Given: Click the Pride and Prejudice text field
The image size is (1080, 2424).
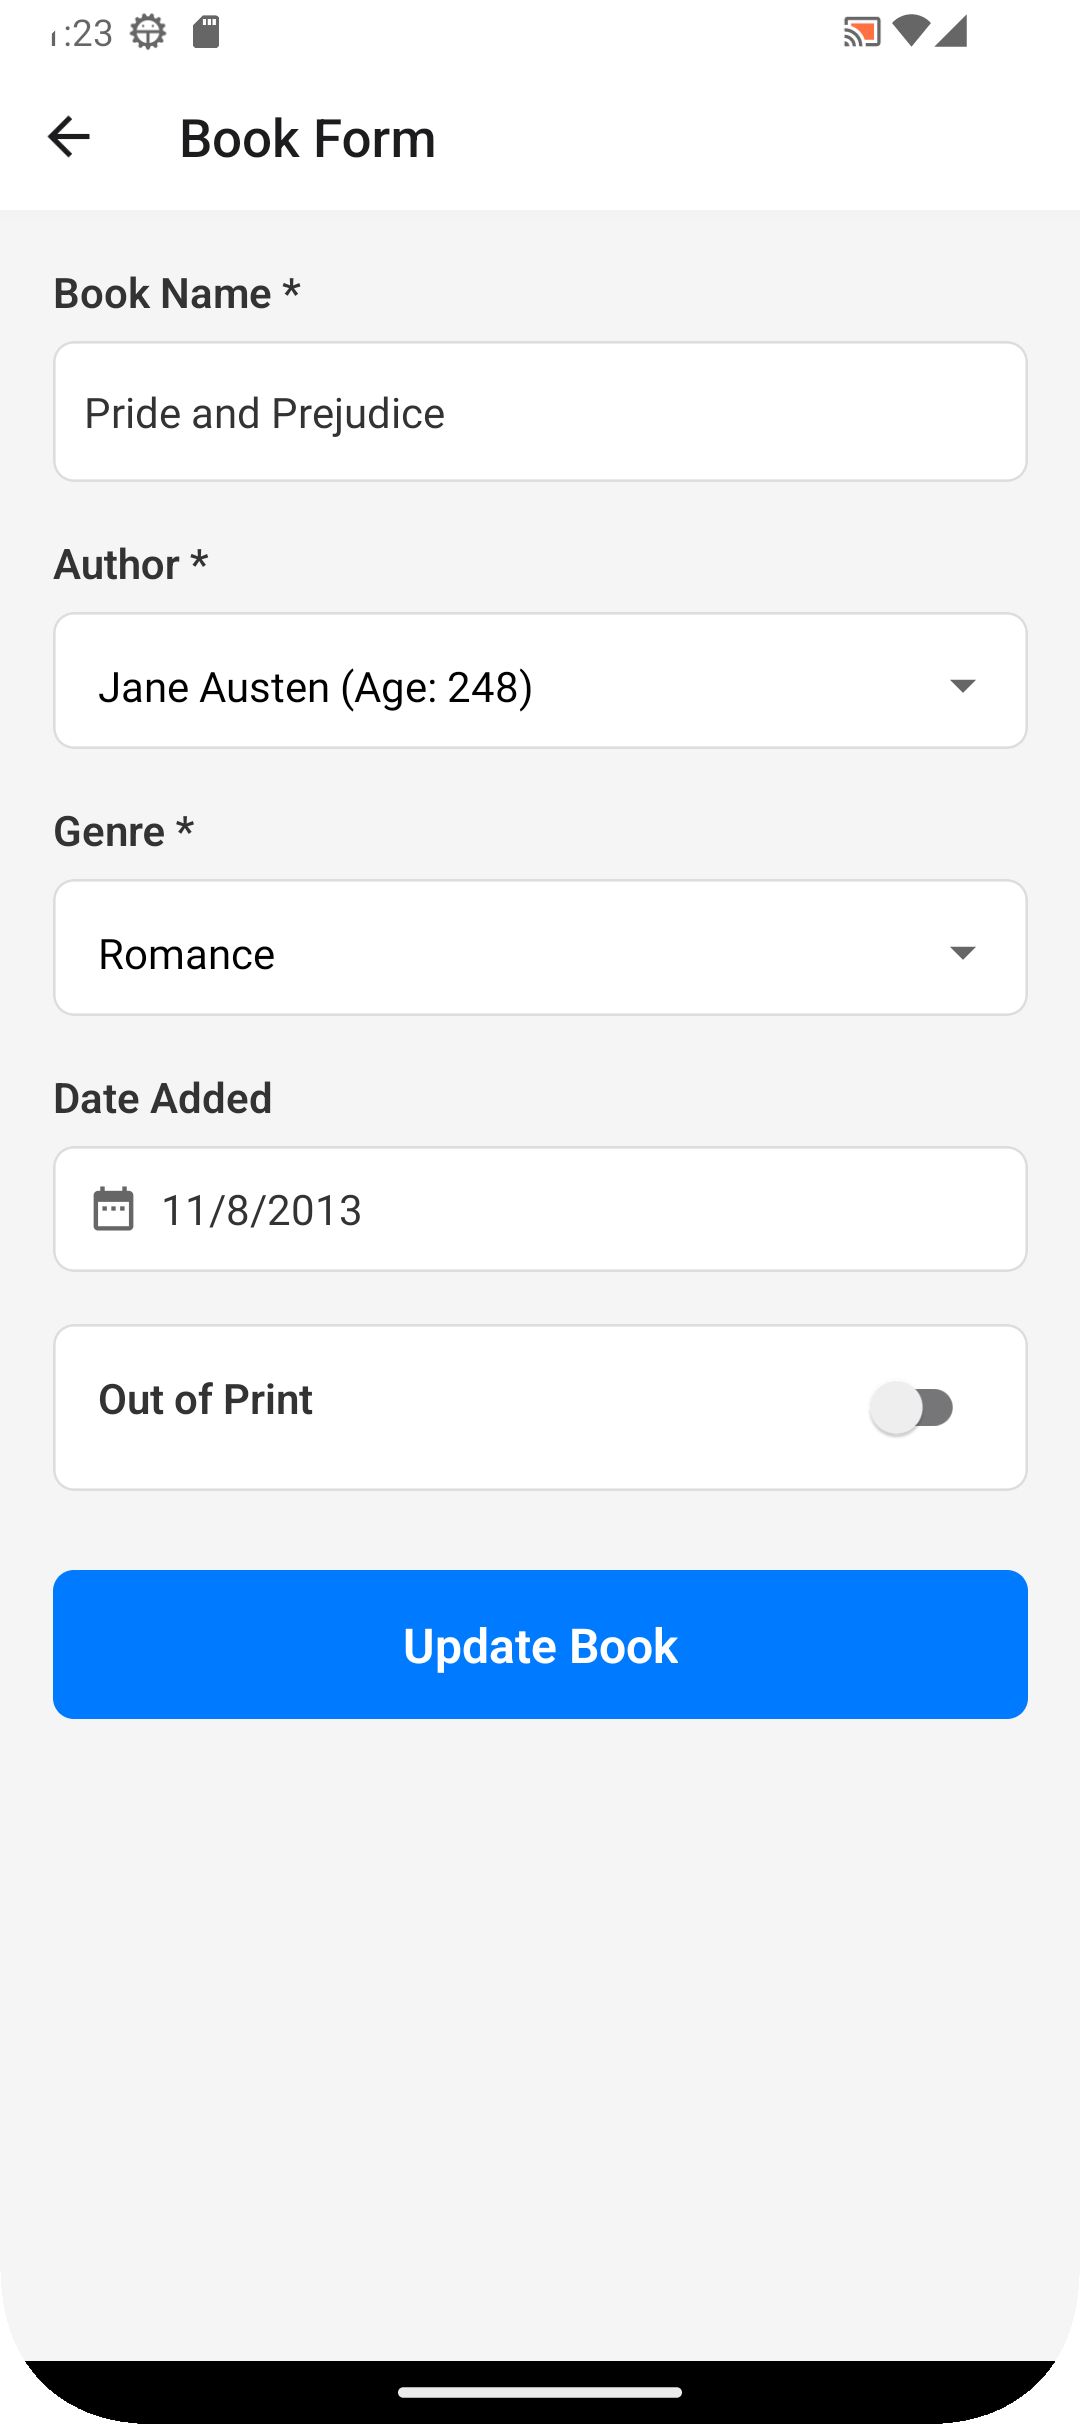Looking at the screenshot, I should click(x=540, y=412).
